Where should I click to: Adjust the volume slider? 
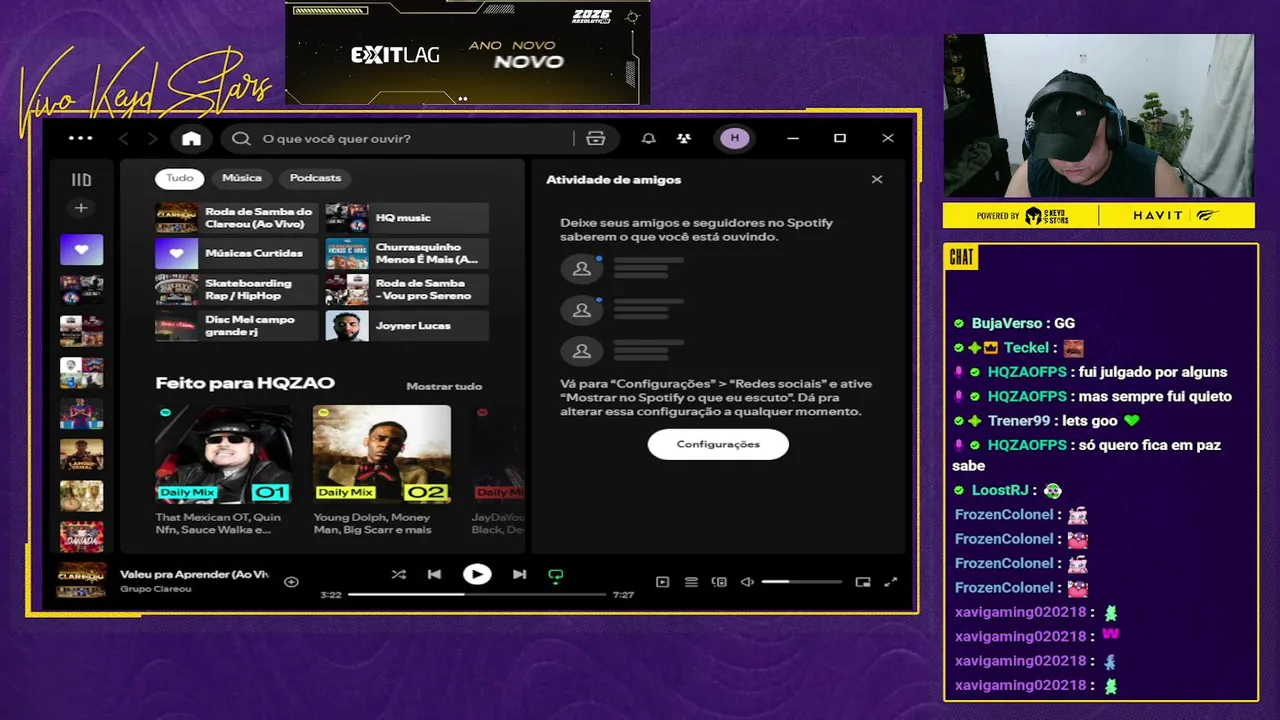(801, 582)
